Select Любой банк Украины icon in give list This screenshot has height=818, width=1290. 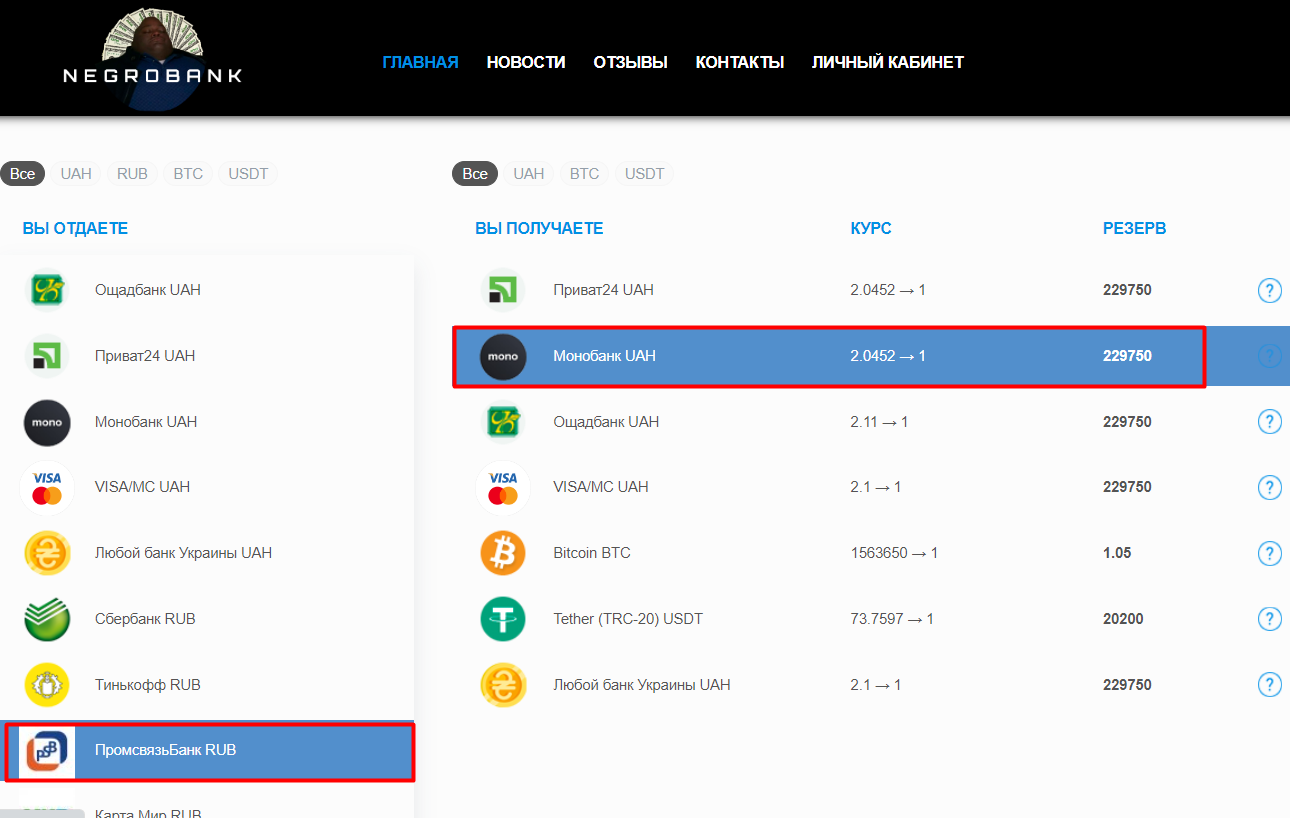pyautogui.click(x=47, y=553)
